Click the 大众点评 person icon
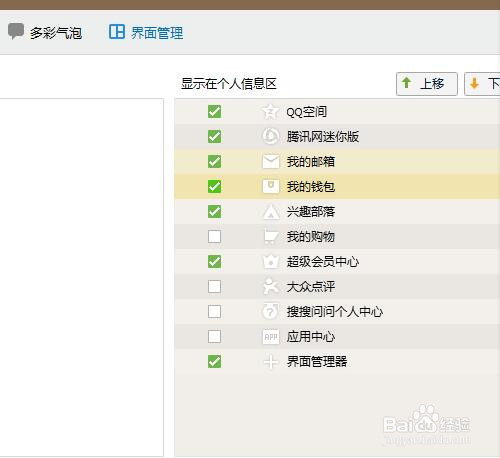 coord(270,286)
